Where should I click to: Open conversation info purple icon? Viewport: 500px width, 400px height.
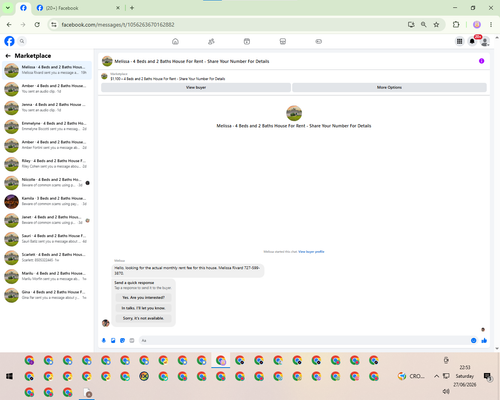tap(481, 61)
